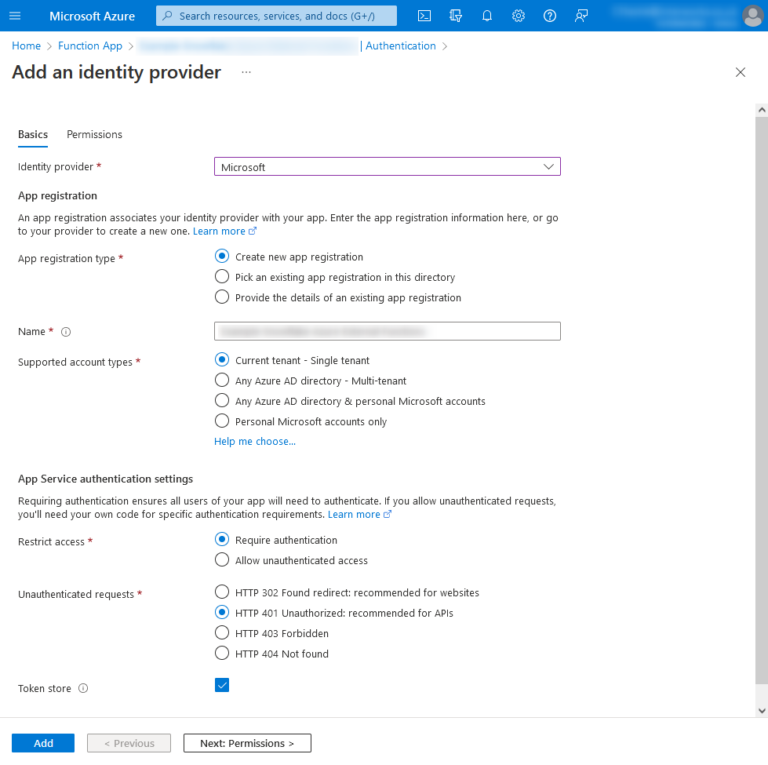Click Microsoft Azure logo text
The width and height of the screenshot is (768, 765).
92,16
